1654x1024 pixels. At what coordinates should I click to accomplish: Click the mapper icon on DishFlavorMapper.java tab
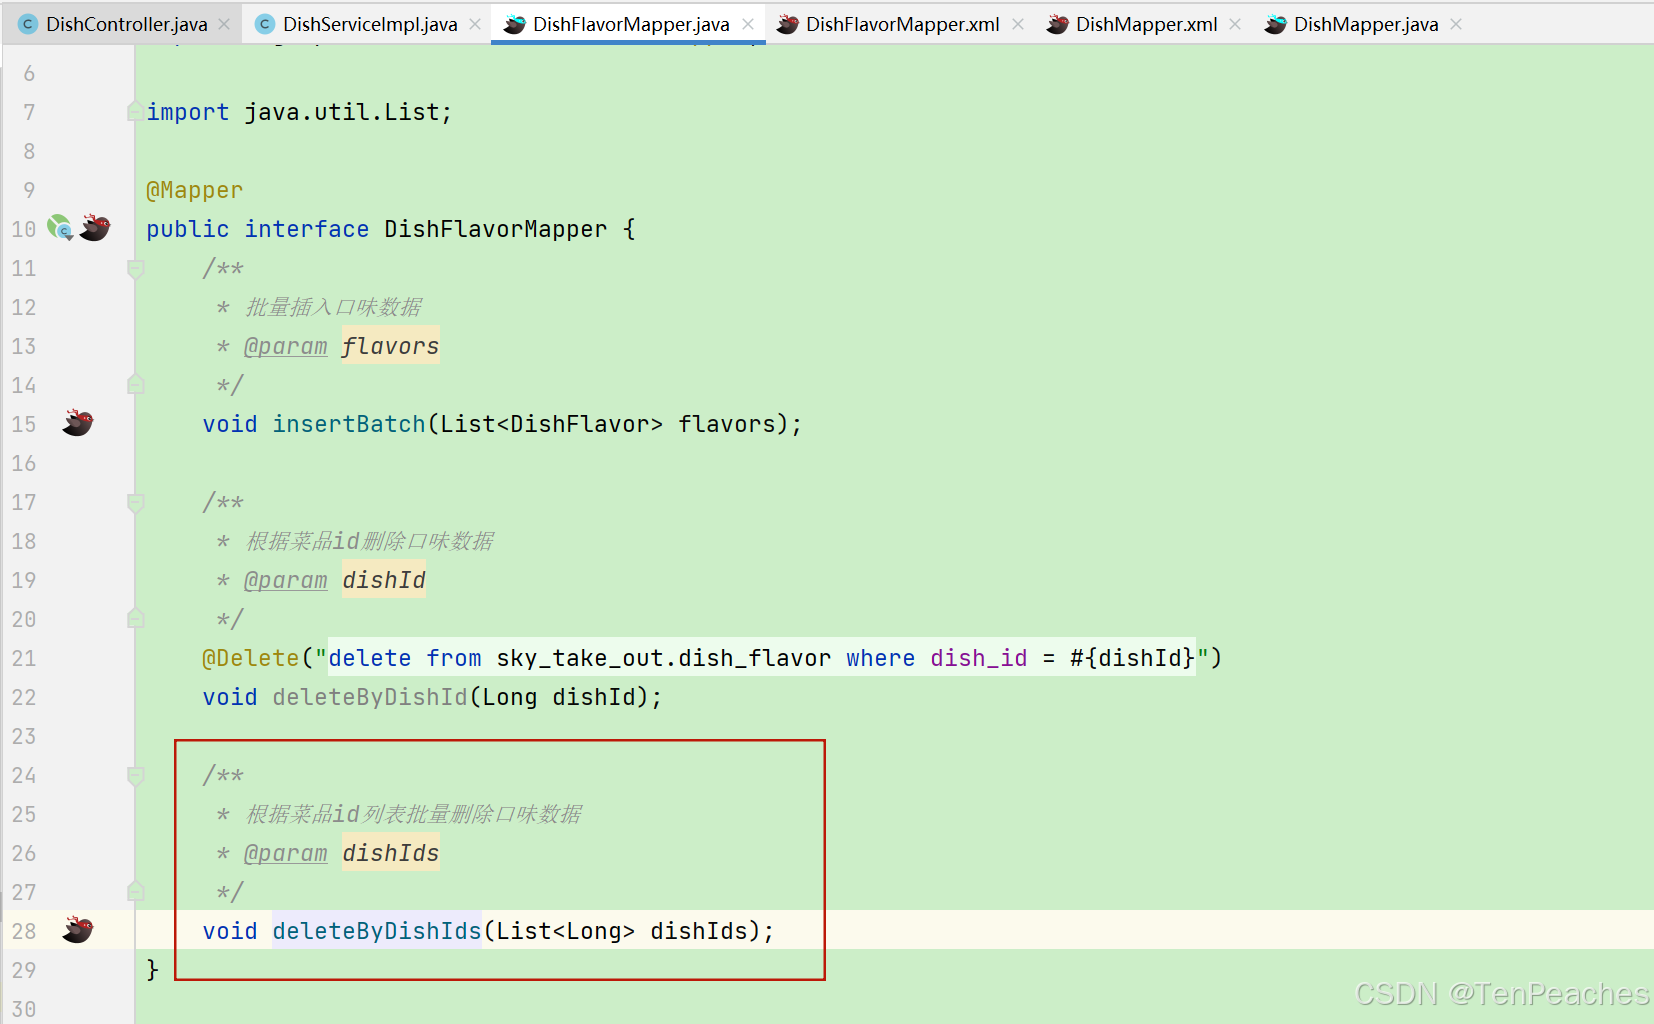tap(515, 24)
